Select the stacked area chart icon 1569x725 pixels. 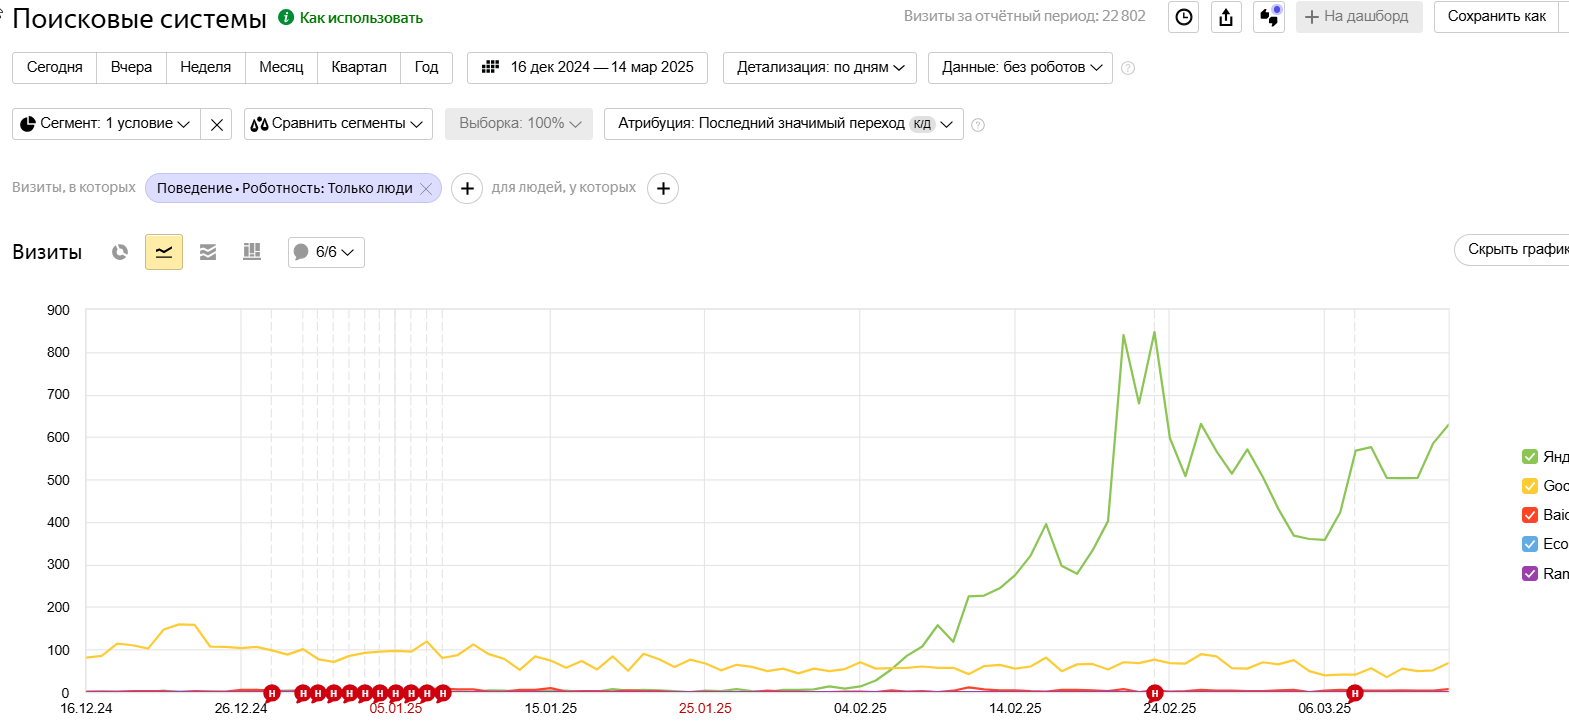click(208, 252)
